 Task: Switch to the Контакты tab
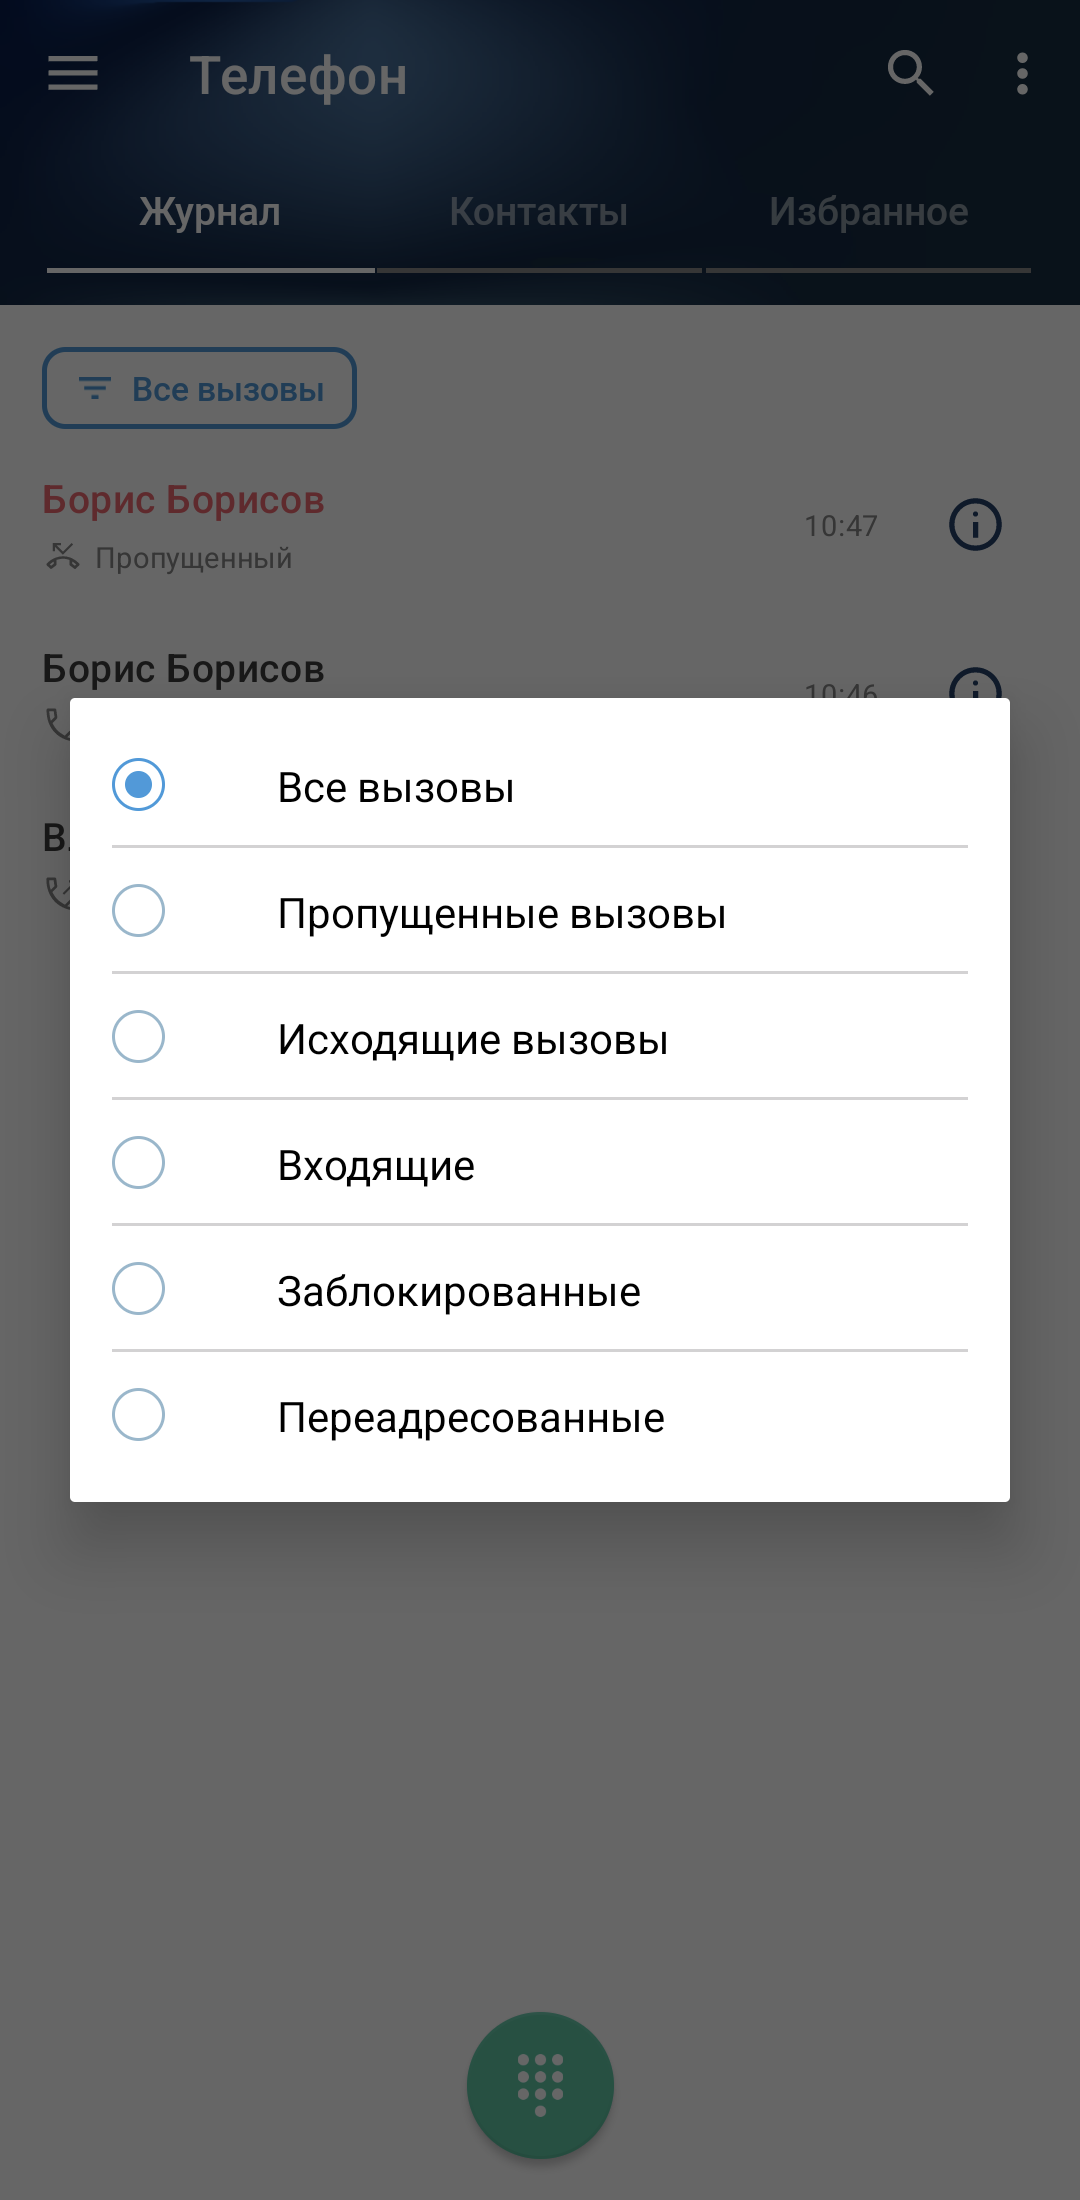coord(539,212)
